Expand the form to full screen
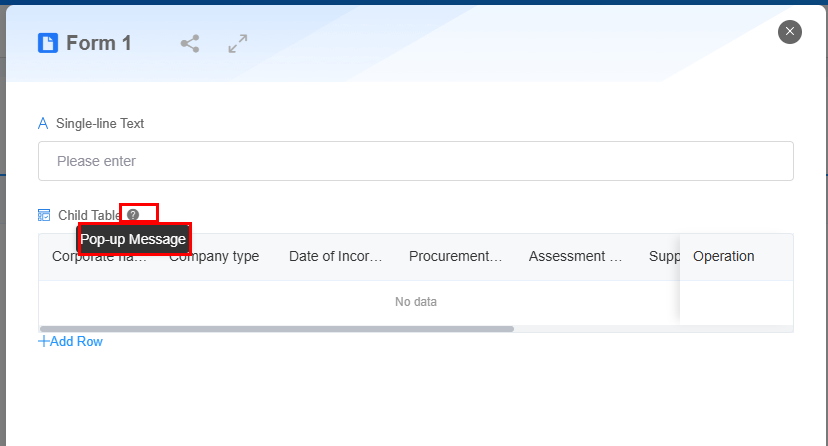The width and height of the screenshot is (828, 446). 238,44
